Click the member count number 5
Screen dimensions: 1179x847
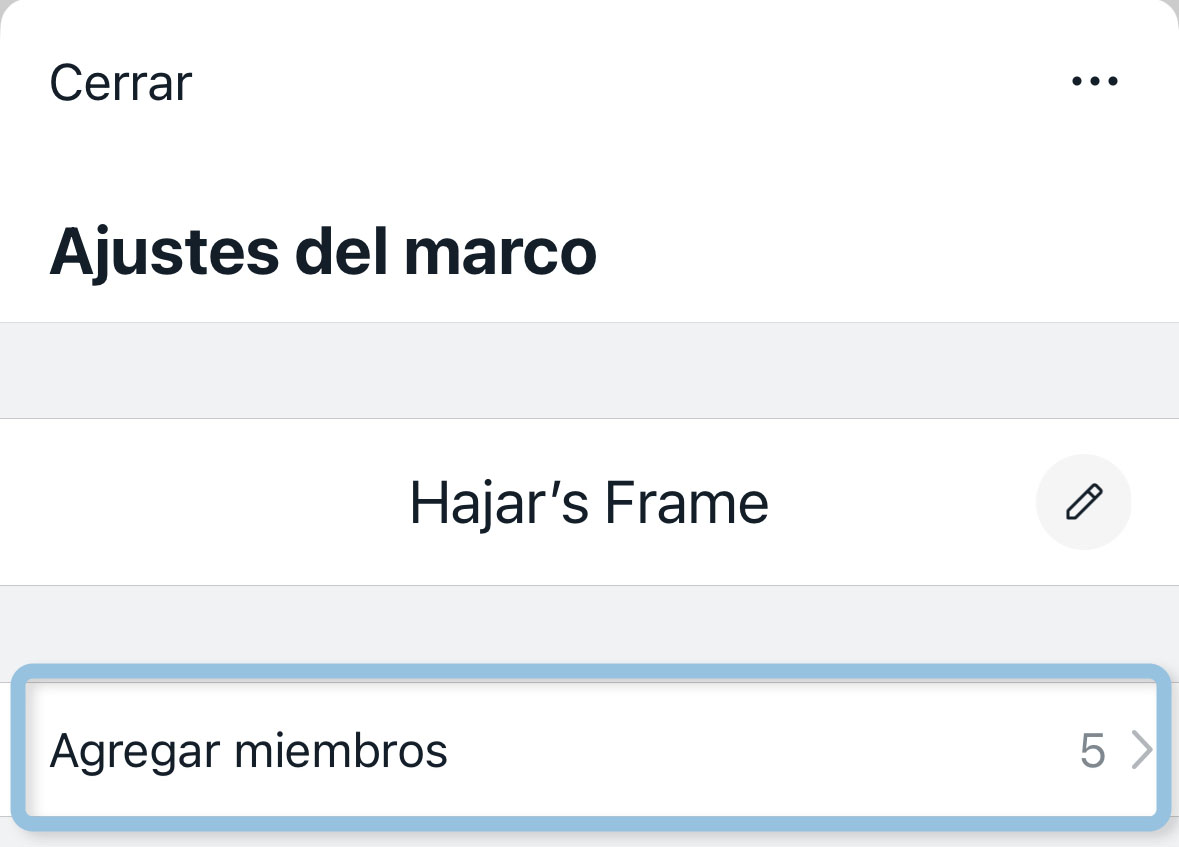point(1092,750)
